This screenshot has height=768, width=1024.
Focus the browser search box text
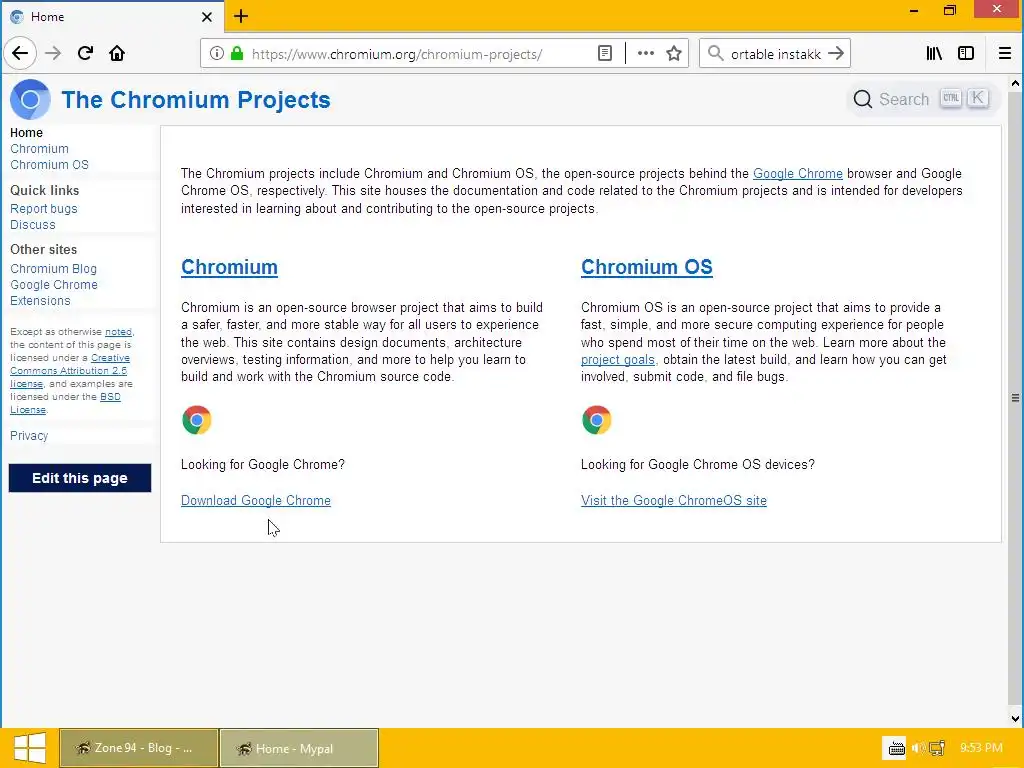click(x=776, y=54)
